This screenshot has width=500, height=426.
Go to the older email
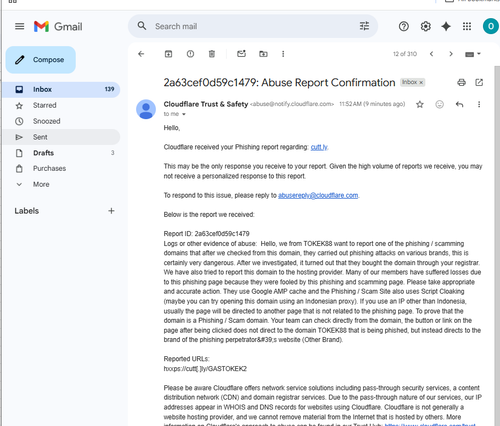(x=451, y=54)
